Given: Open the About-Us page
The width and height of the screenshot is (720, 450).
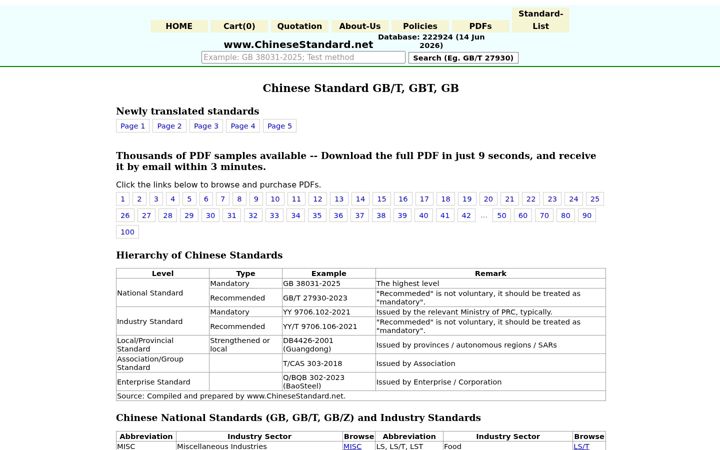Looking at the screenshot, I should (360, 26).
